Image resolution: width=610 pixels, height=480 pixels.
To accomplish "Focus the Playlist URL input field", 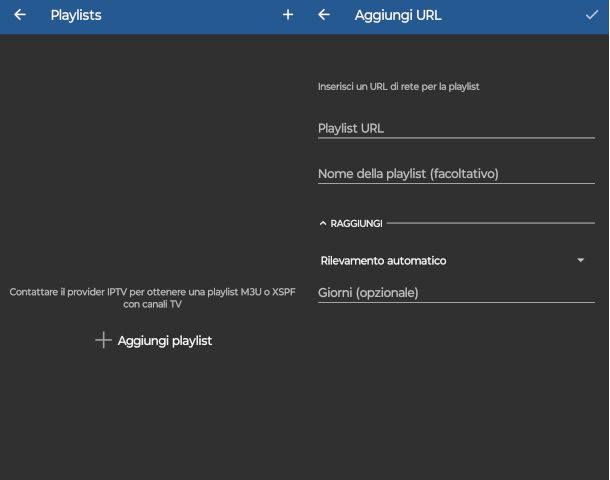I will tap(456, 128).
